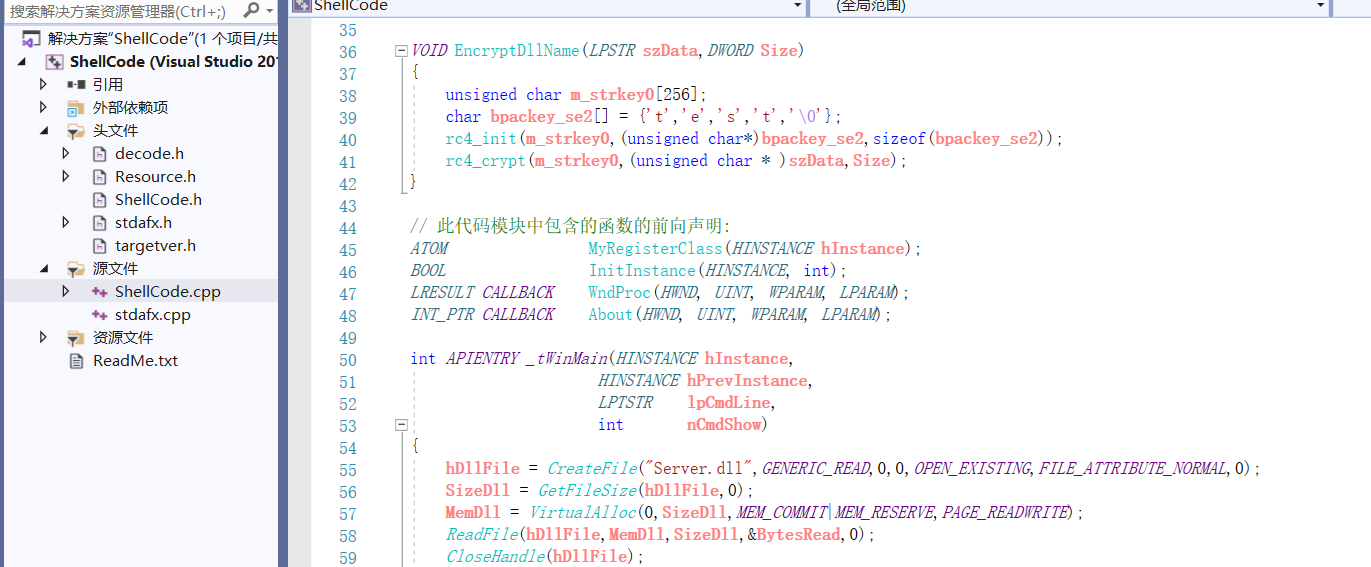Click rc4_crypt call on line 41
The image size is (1371, 567).
point(486,161)
